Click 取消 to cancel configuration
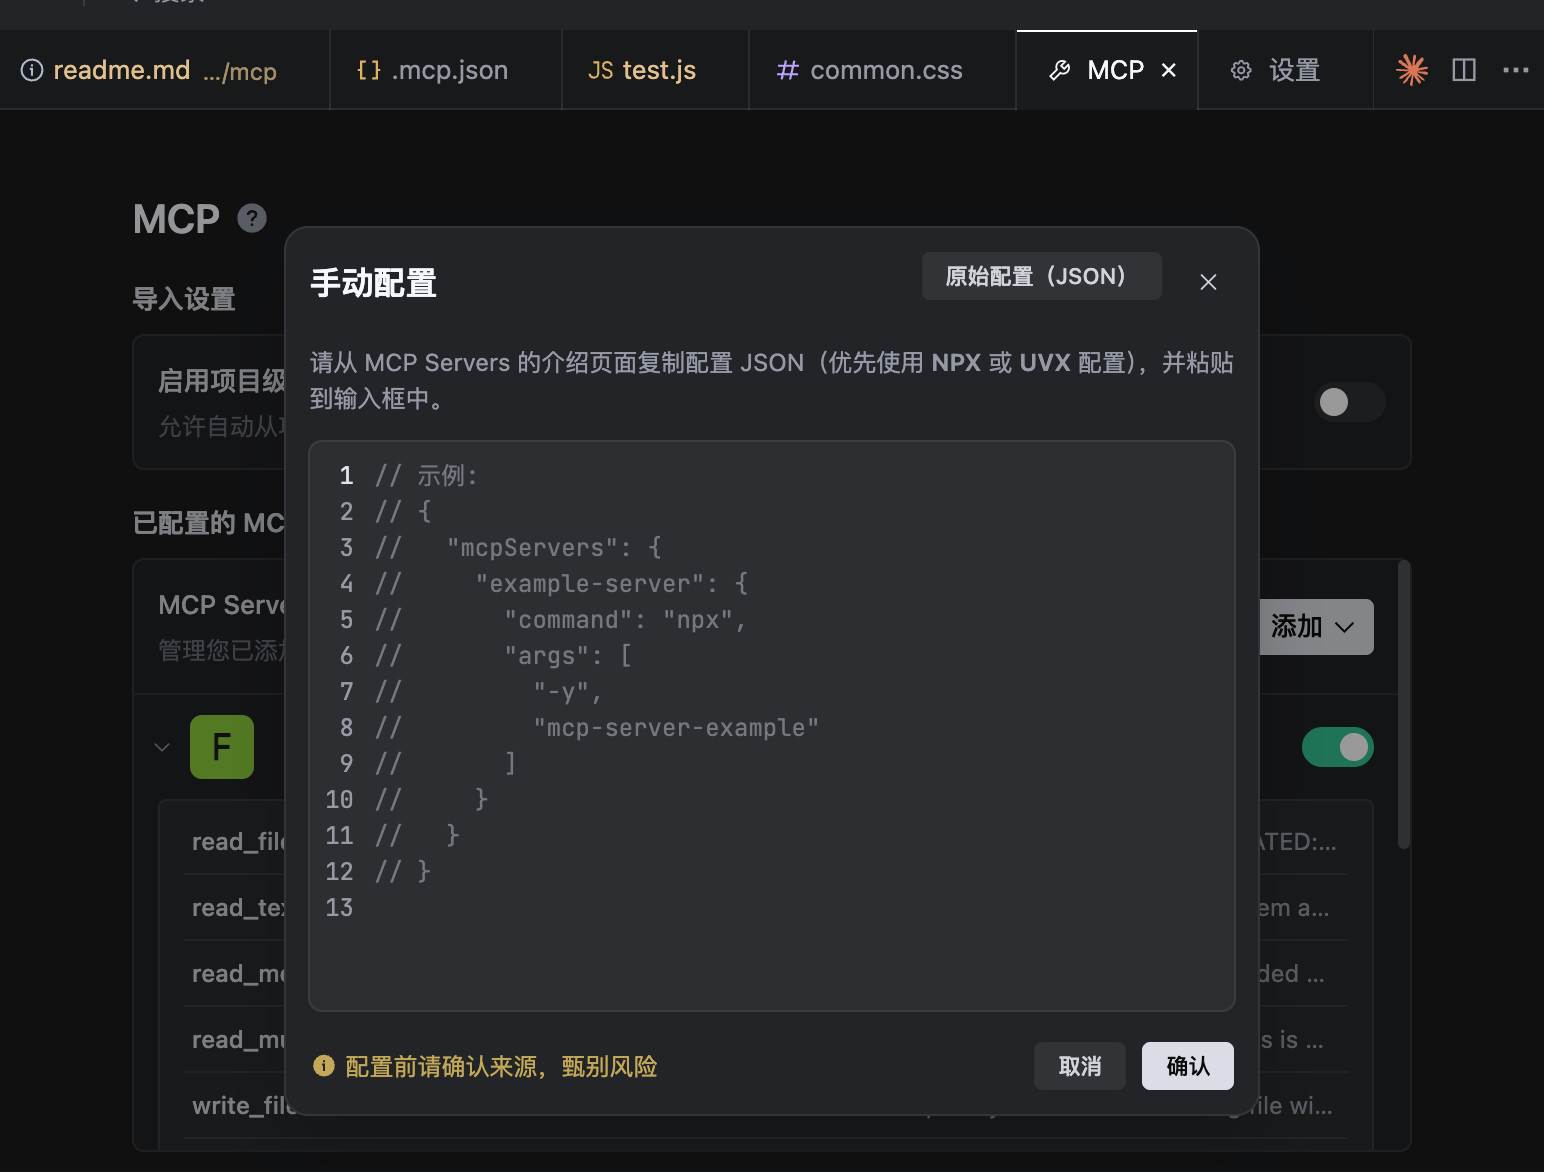The image size is (1544, 1172). pos(1080,1066)
